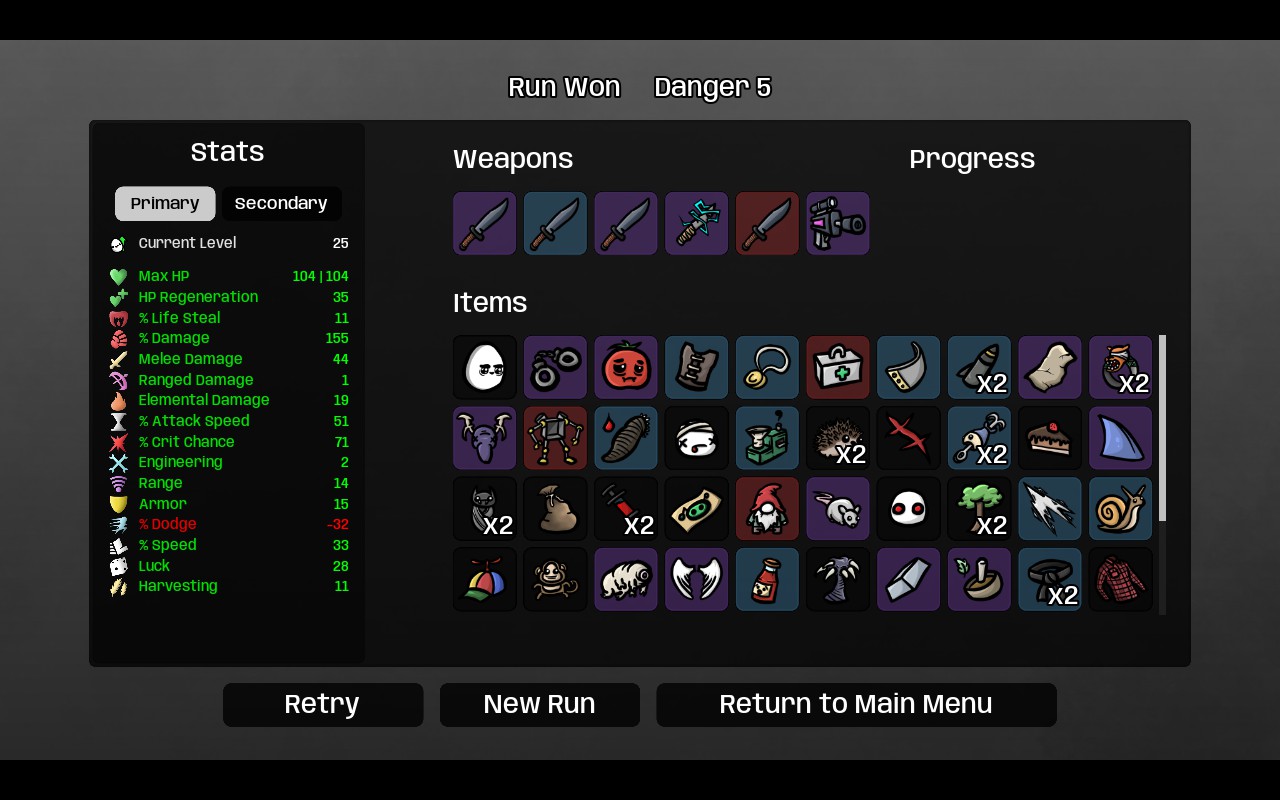This screenshot has height=800, width=1280.
Task: Select the Primary stats tab
Action: [x=165, y=203]
